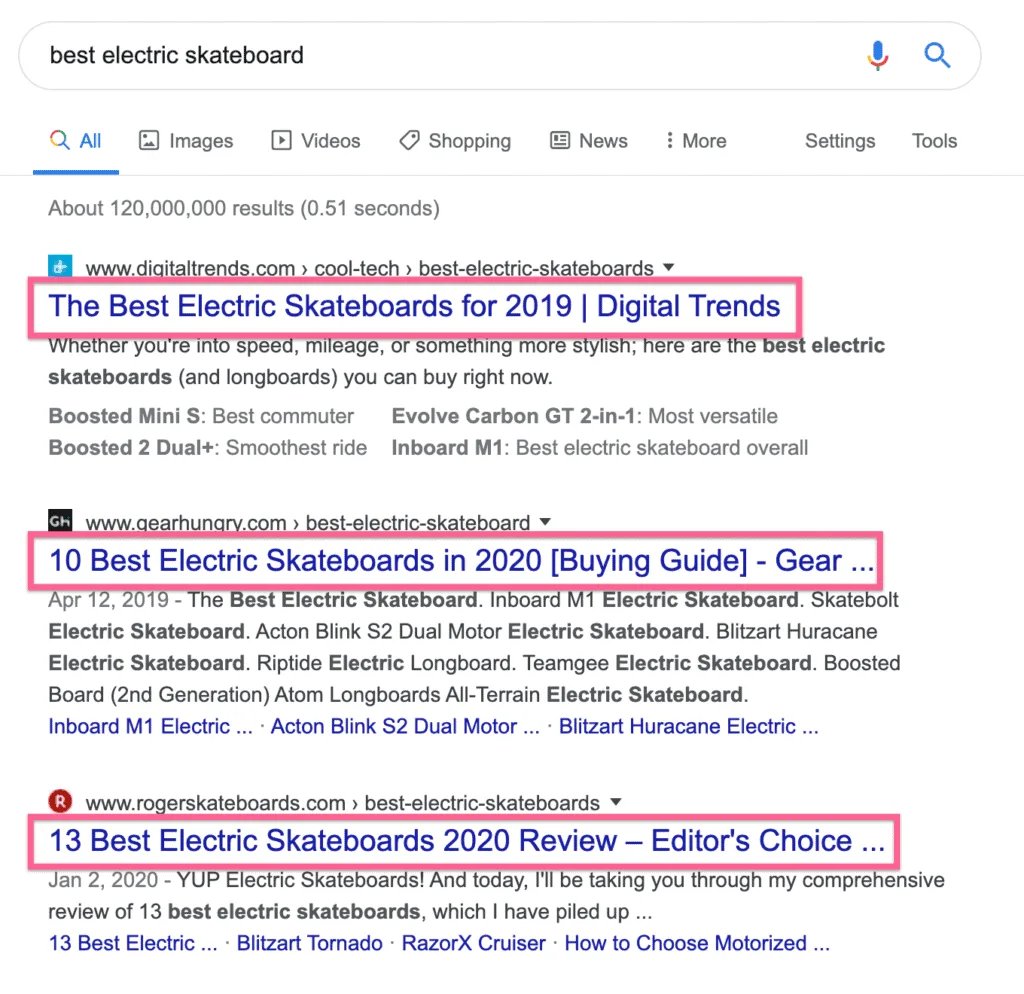The image size is (1024, 994).
Task: Open the Images search tab
Action: click(186, 141)
